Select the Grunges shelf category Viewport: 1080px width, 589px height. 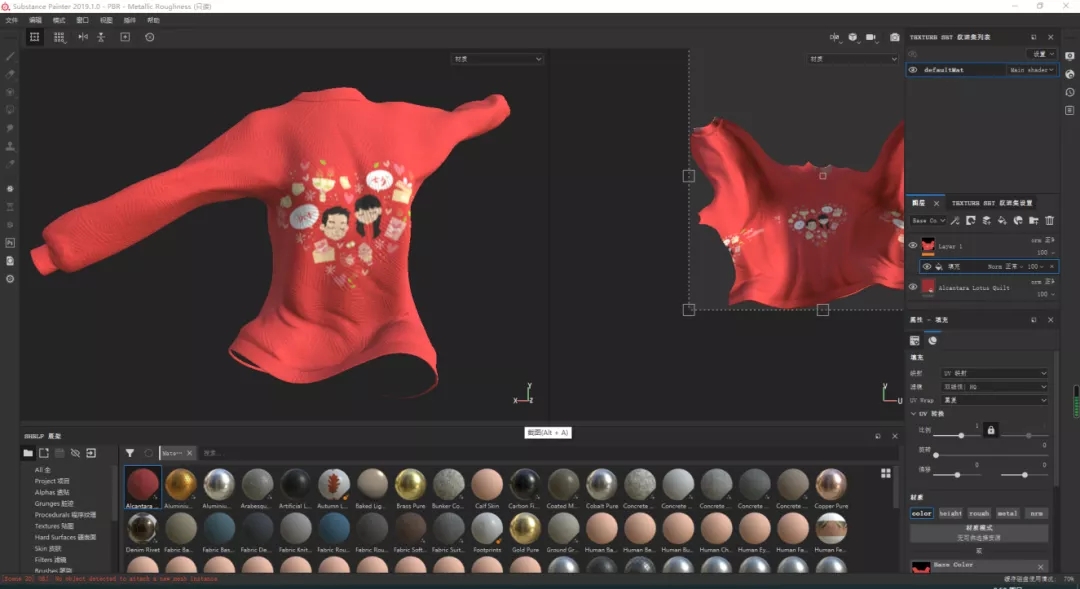54,504
